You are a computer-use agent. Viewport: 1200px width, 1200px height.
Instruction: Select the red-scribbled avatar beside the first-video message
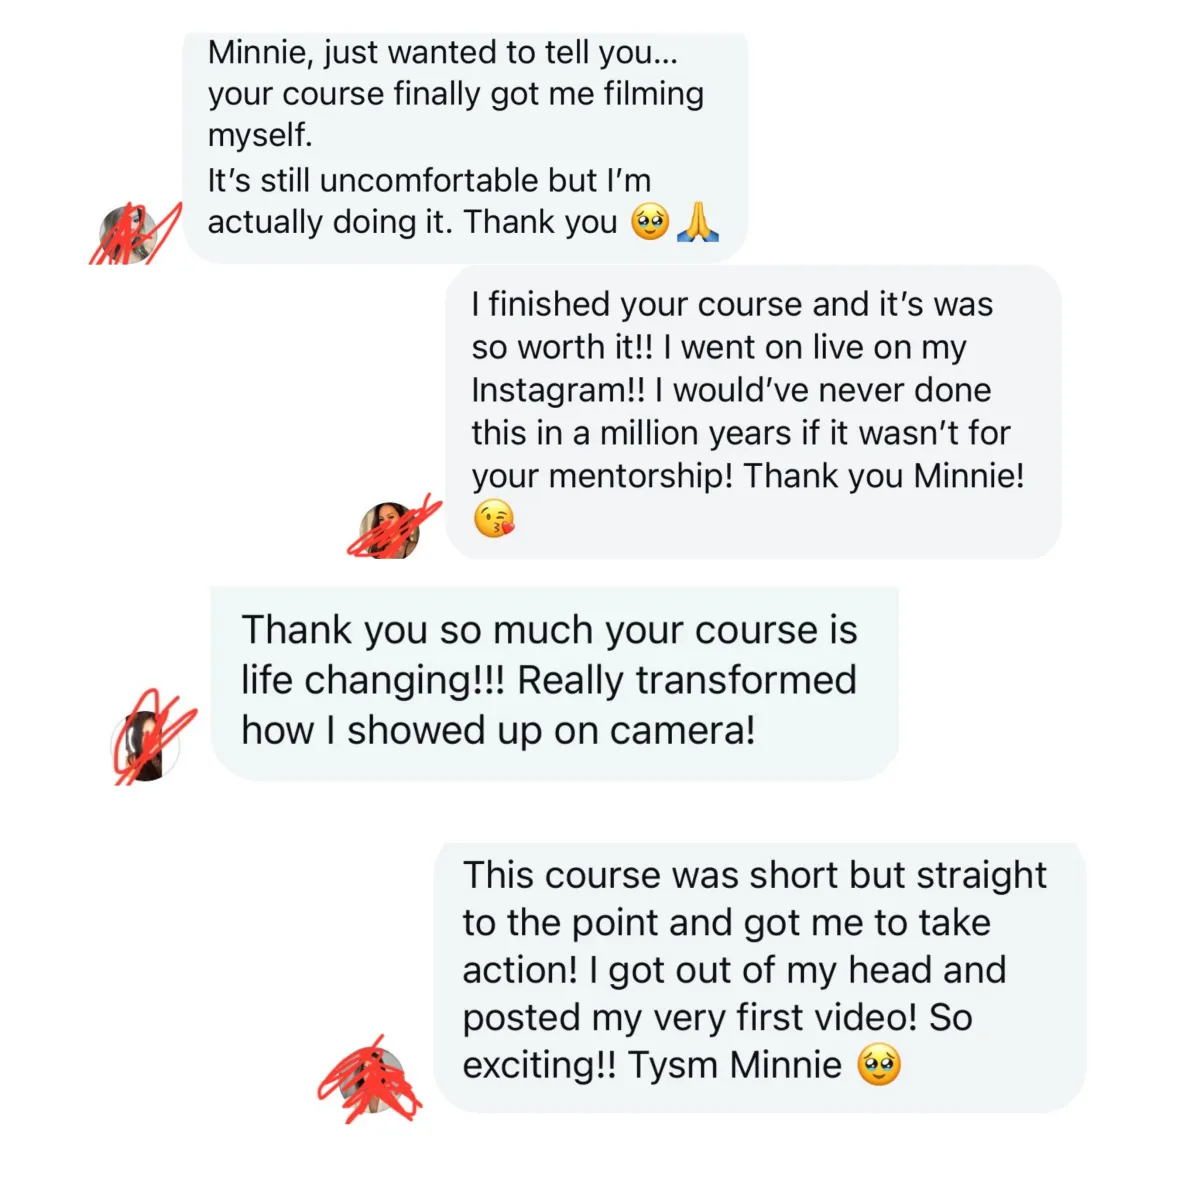[x=372, y=1080]
